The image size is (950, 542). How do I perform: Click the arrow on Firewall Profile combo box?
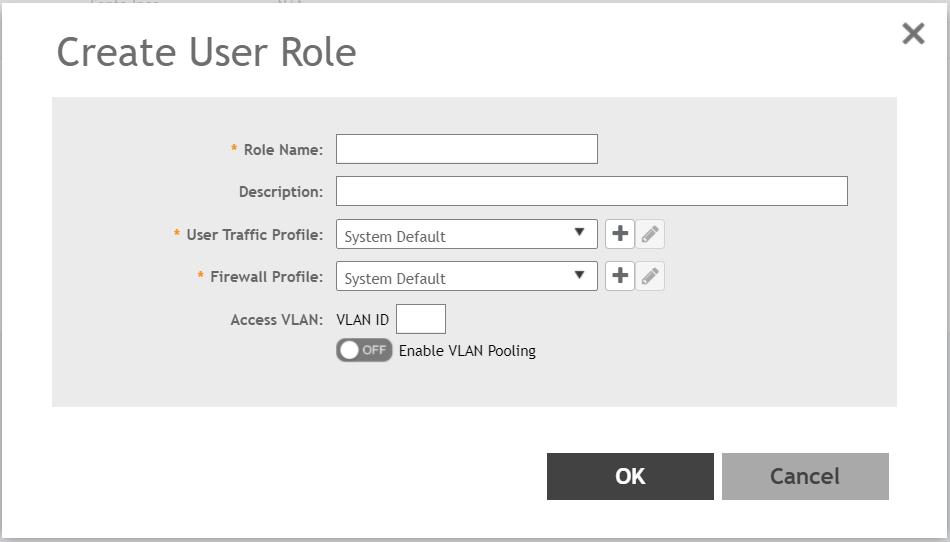[579, 275]
